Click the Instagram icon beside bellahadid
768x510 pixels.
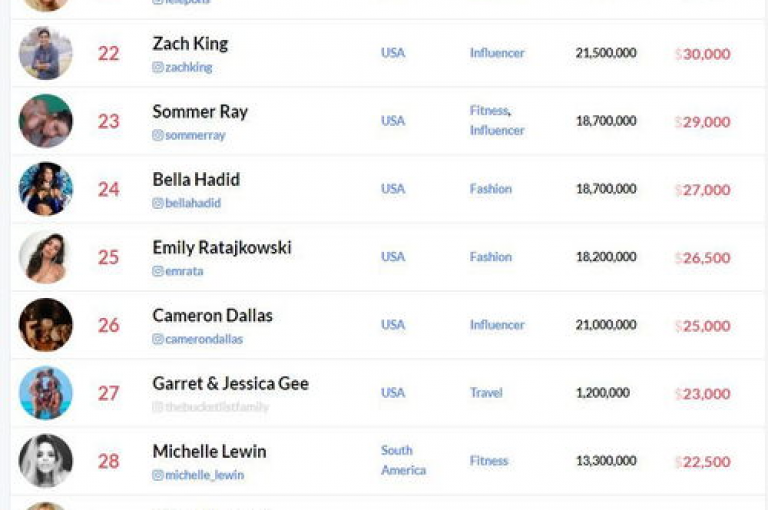158,203
